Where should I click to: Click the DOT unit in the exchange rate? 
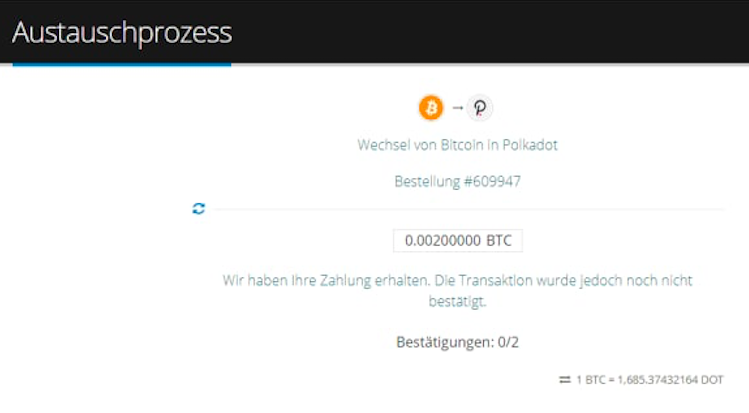click(712, 380)
